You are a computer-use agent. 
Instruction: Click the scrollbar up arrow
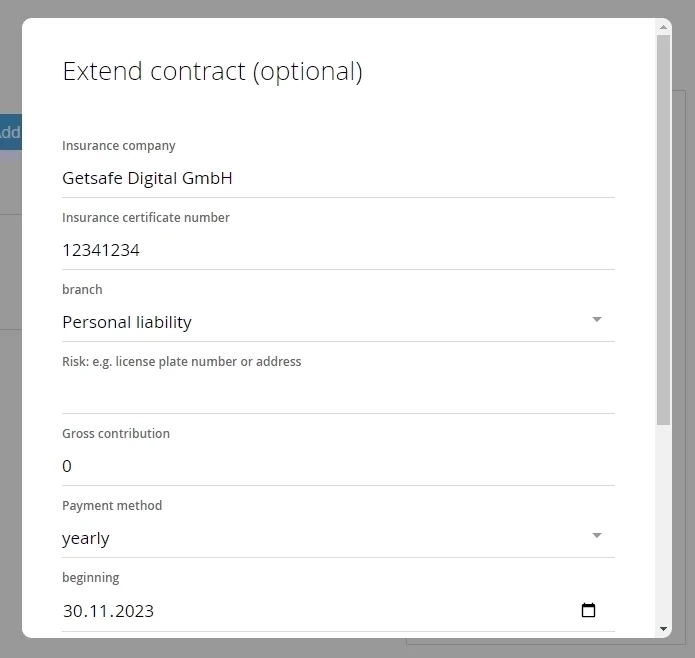[x=663, y=27]
